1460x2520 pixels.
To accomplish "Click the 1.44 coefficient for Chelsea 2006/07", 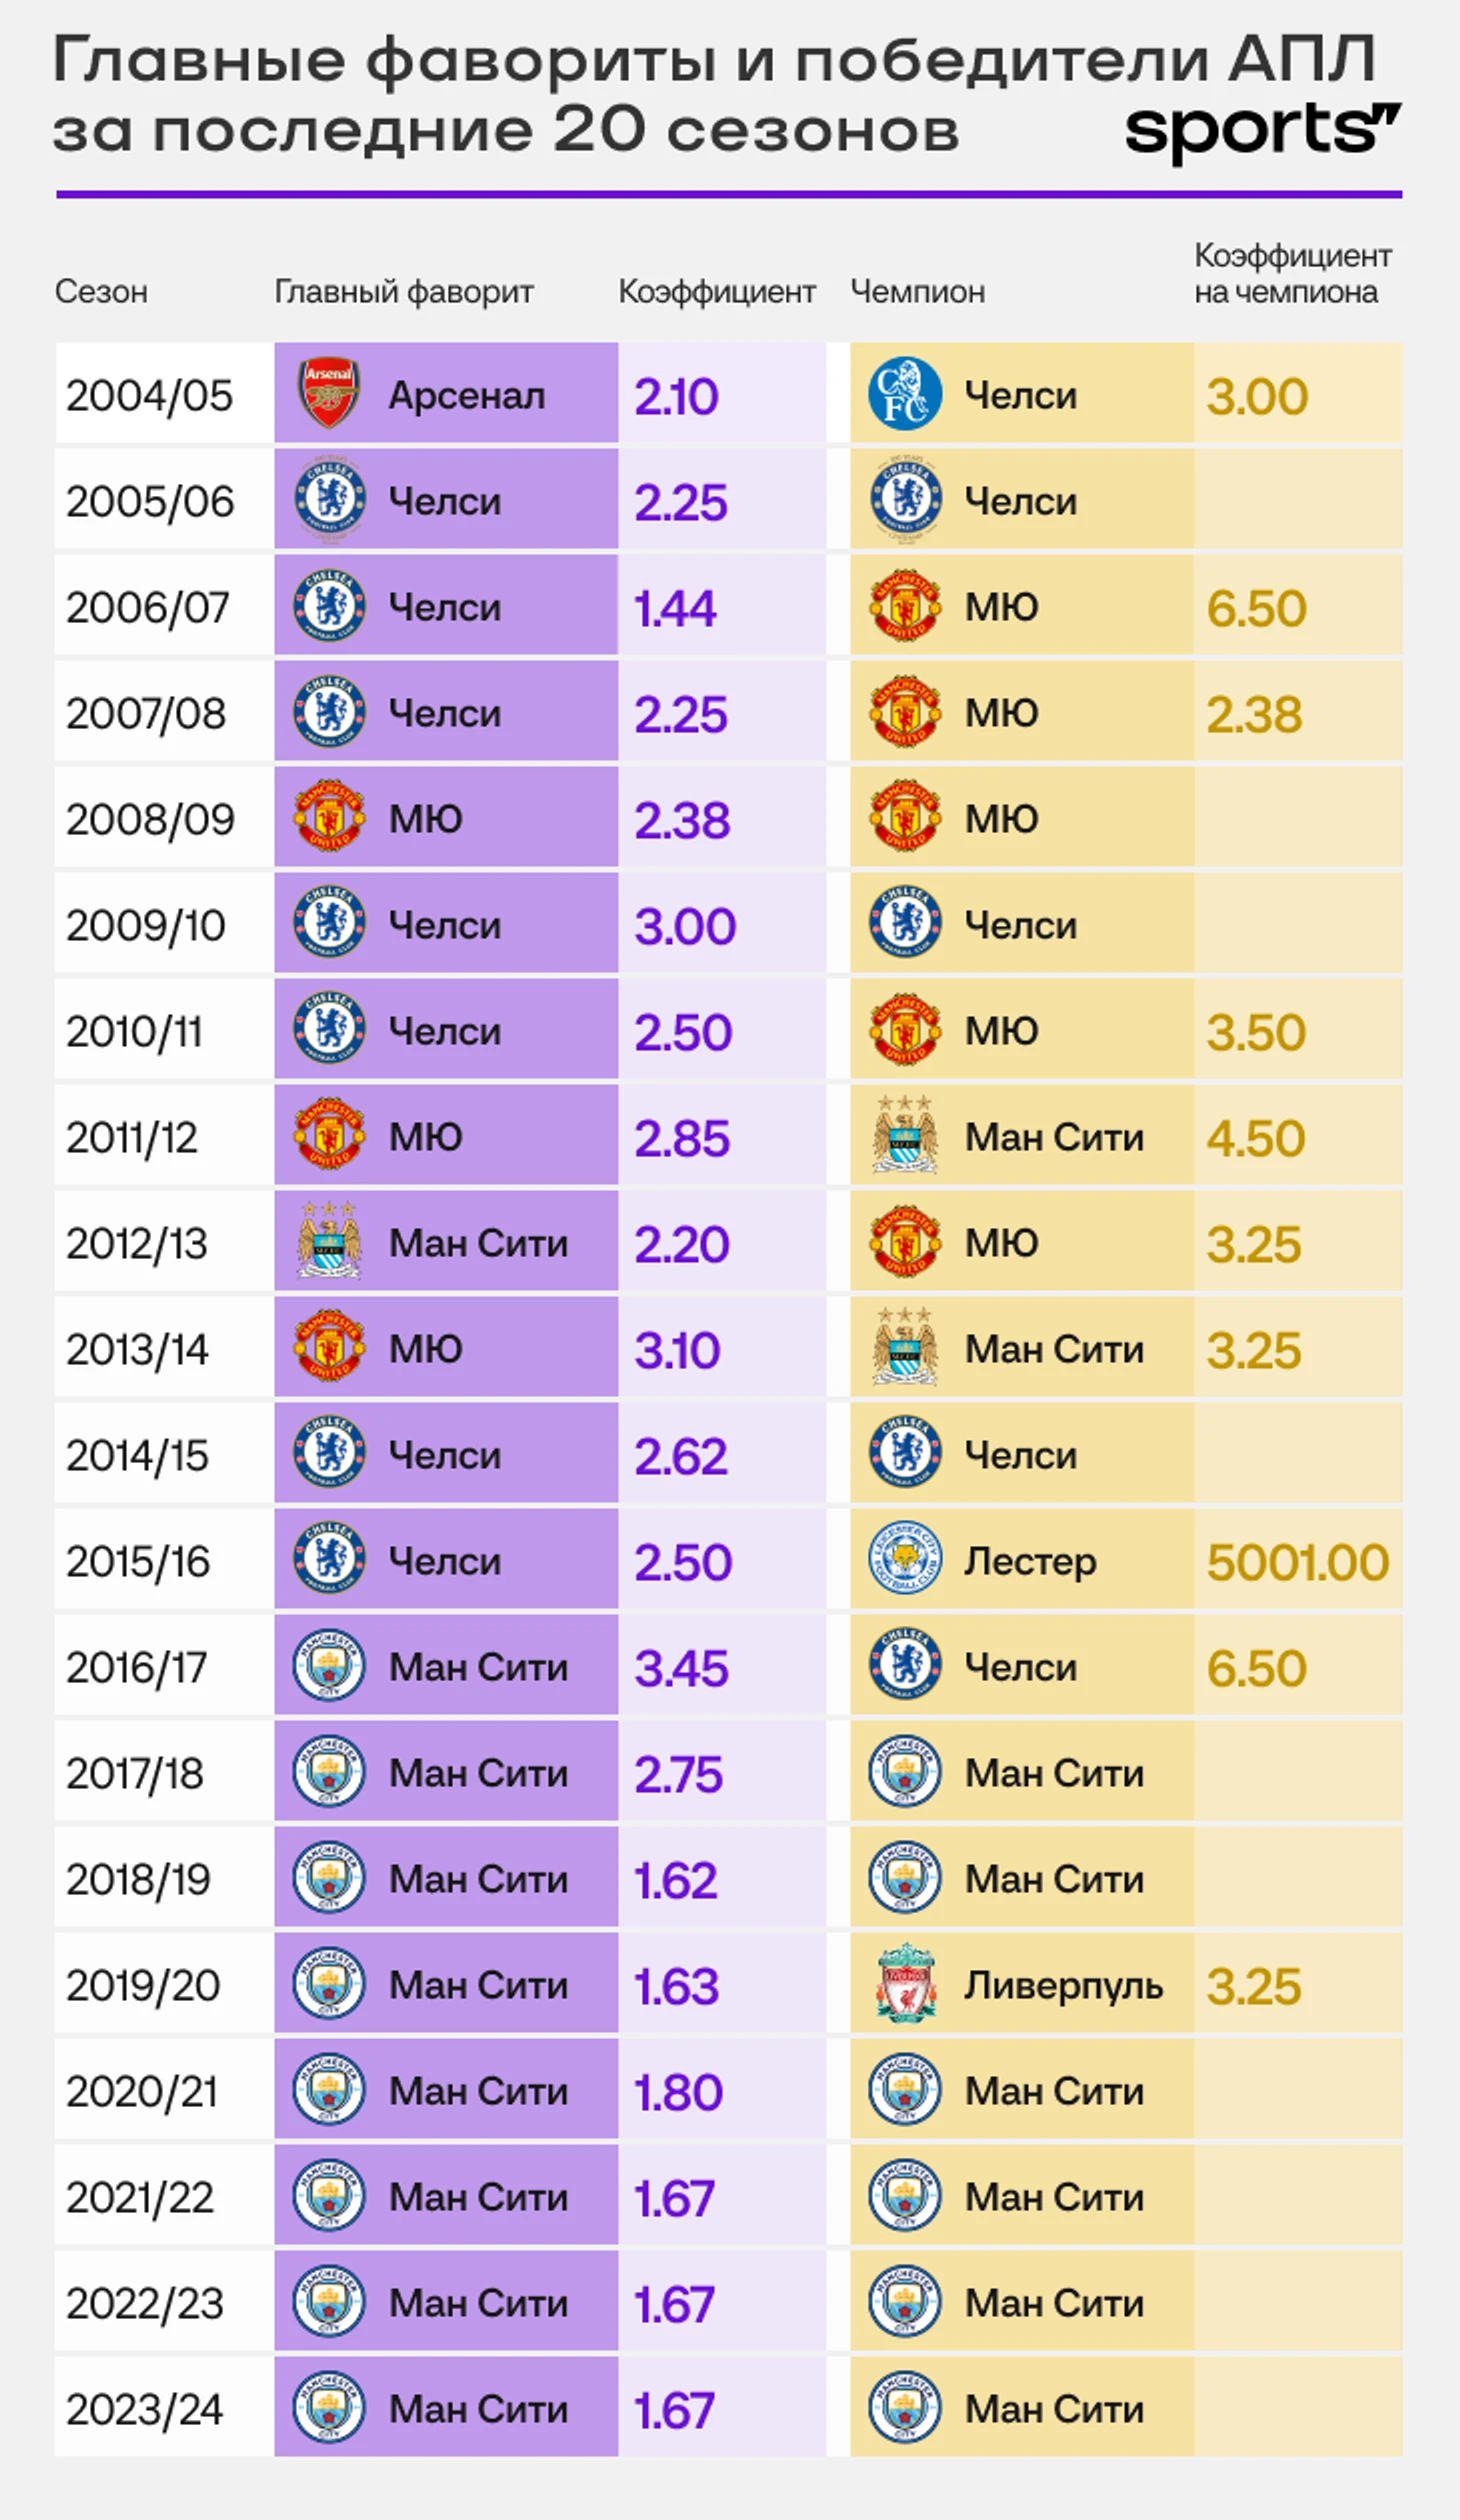I will 676,608.
